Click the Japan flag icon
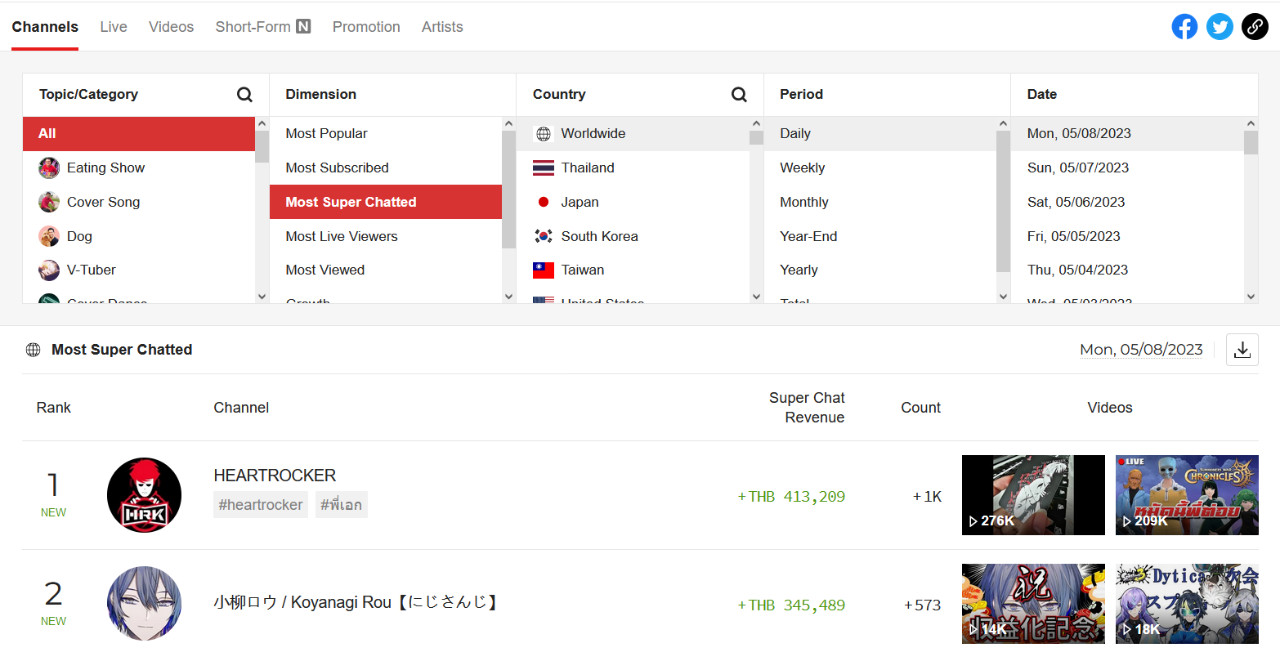 544,202
